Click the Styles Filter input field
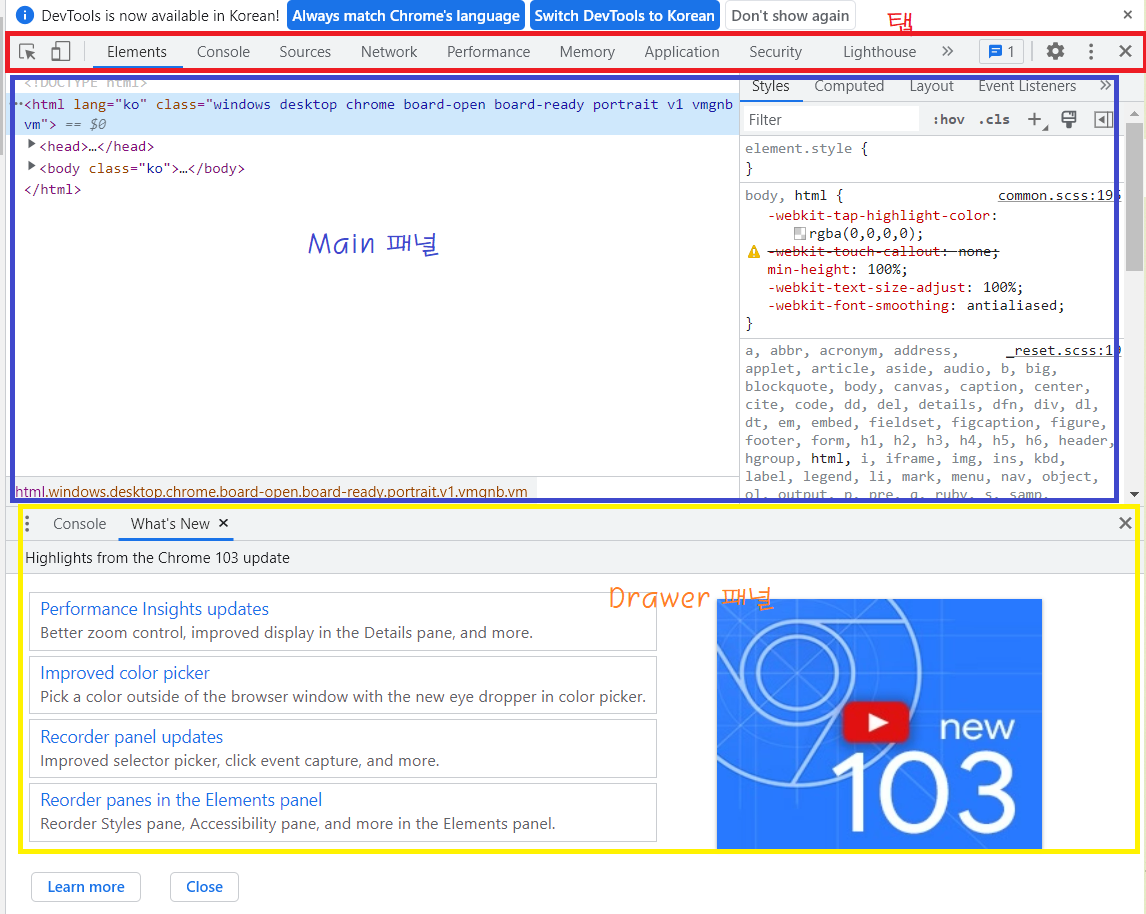The image size is (1146, 914). [830, 119]
